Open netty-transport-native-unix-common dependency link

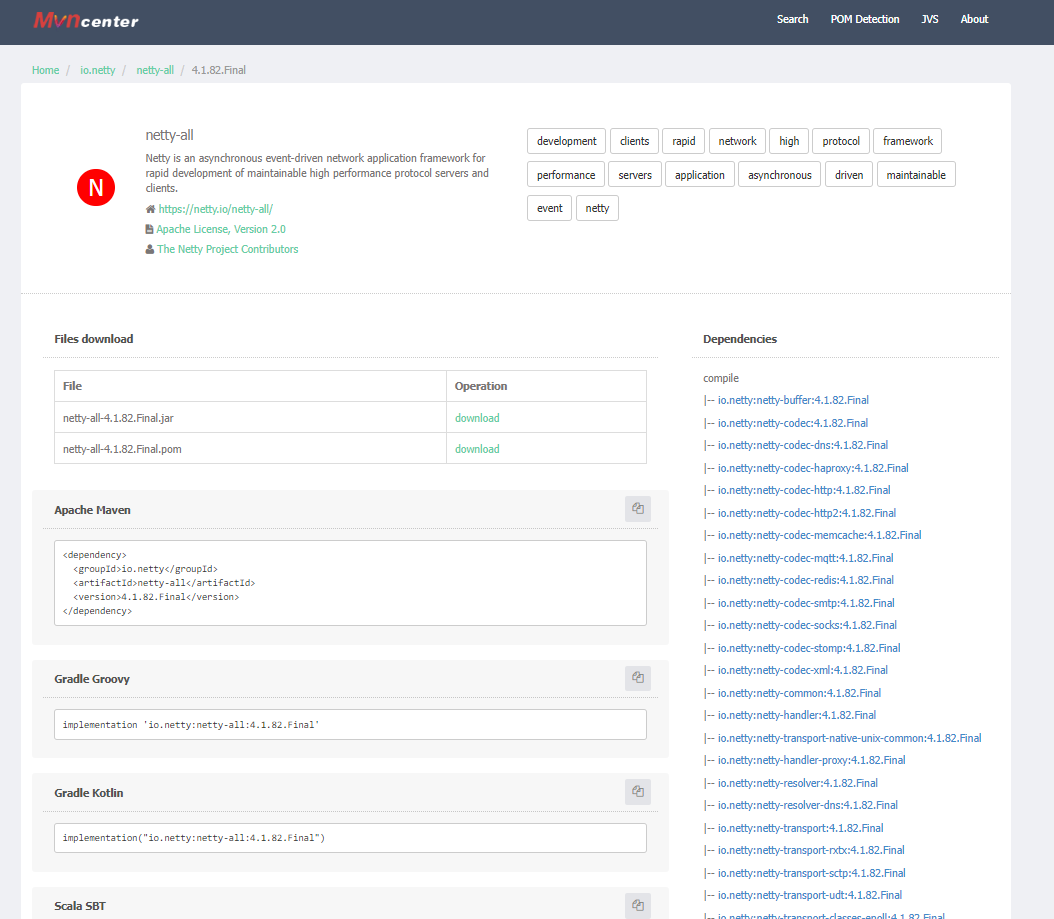[850, 738]
